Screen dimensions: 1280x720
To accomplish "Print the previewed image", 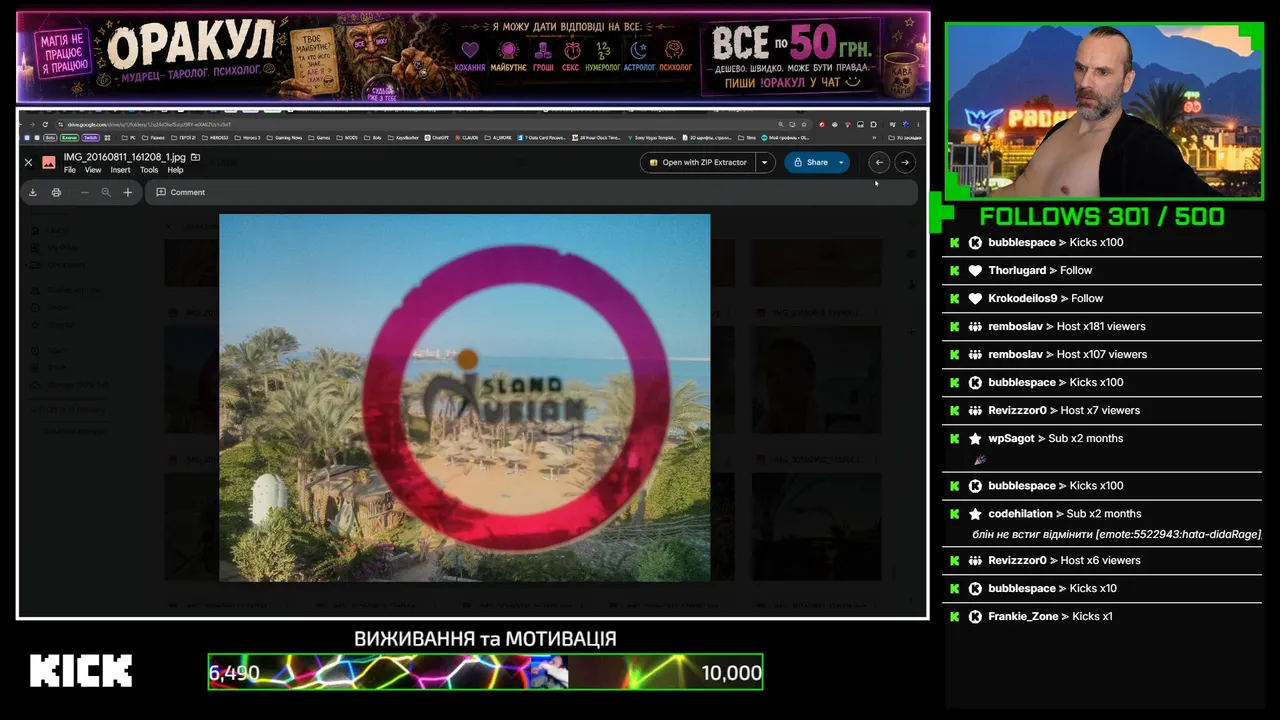I will click(56, 192).
